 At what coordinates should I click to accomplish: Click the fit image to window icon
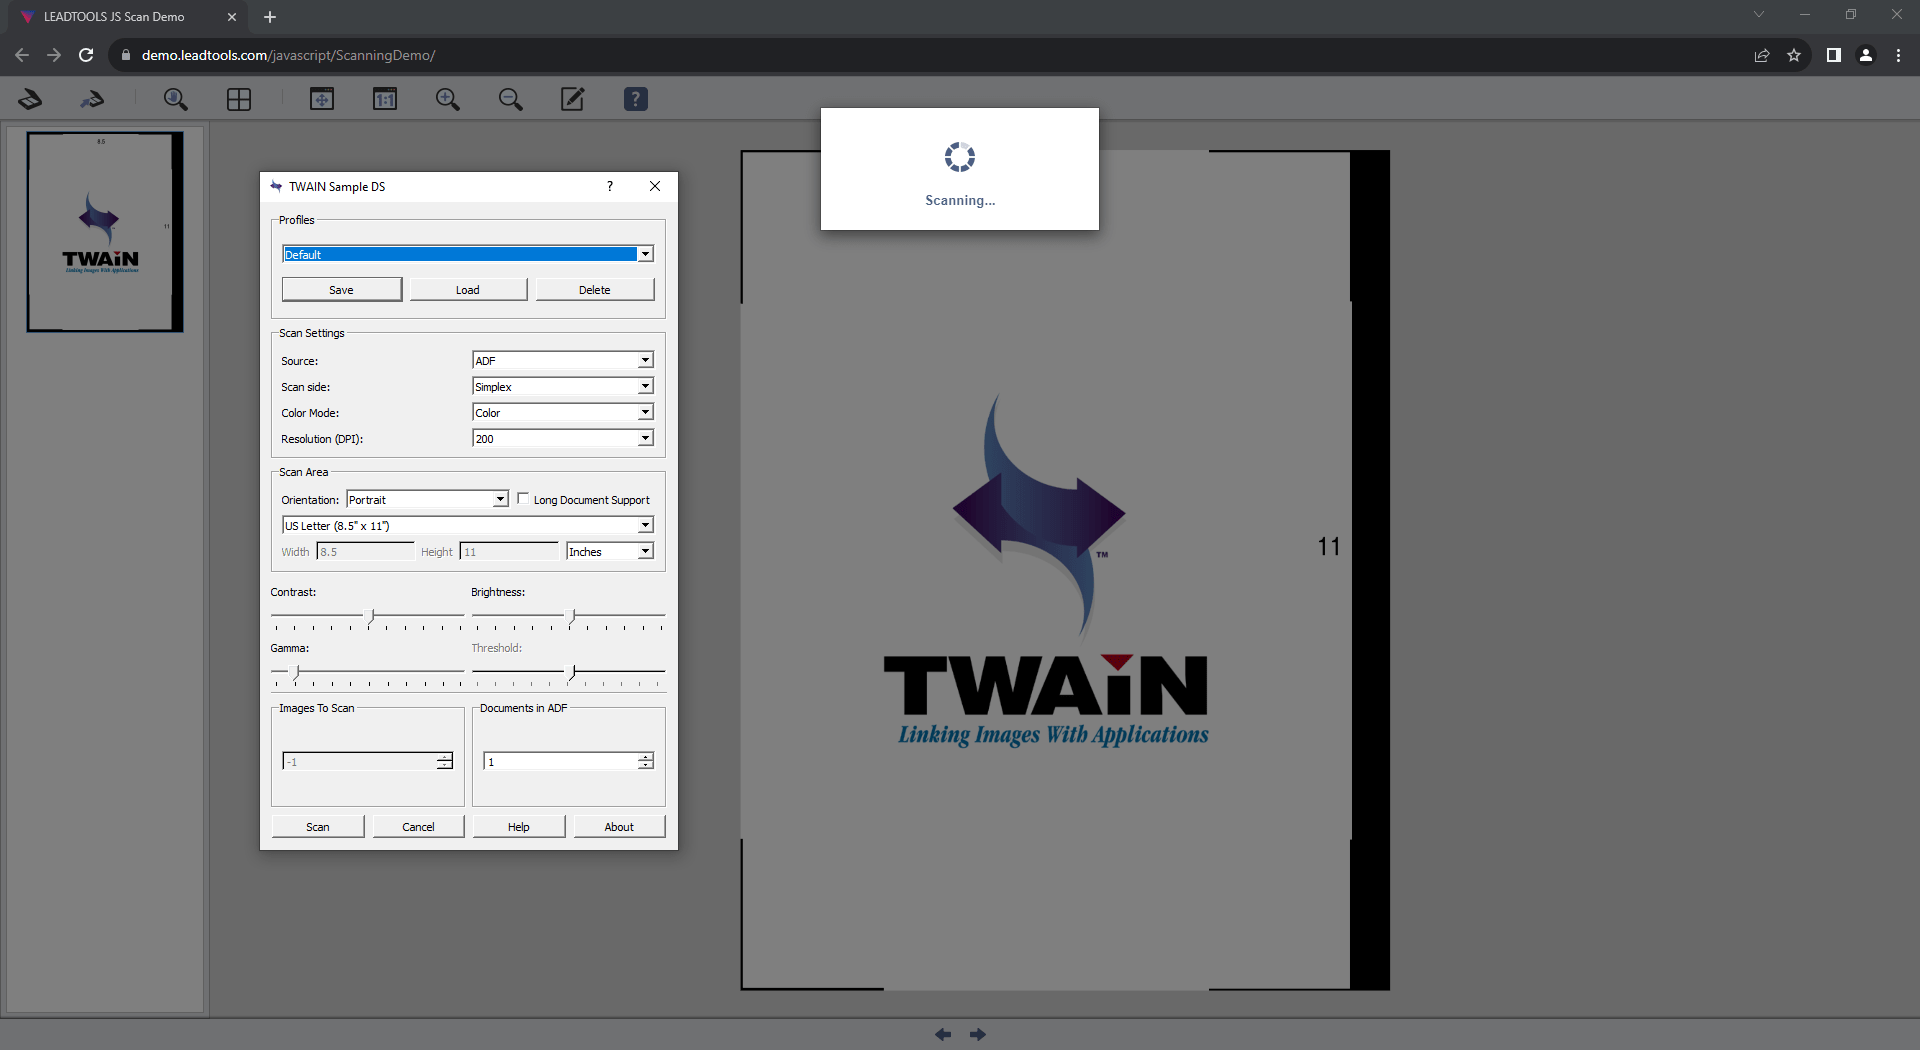[x=322, y=99]
